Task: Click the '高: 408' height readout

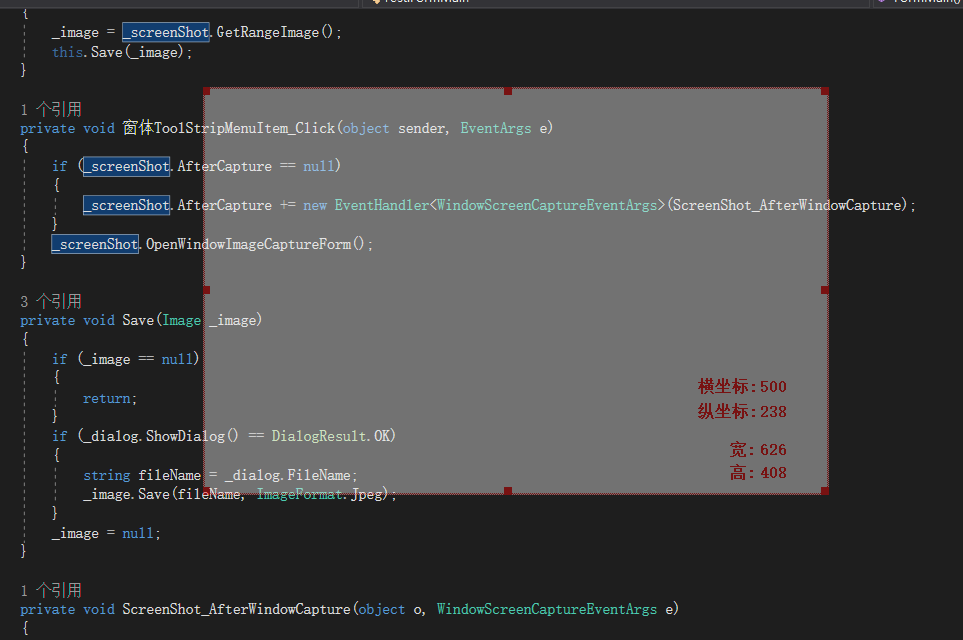Action: coord(758,473)
